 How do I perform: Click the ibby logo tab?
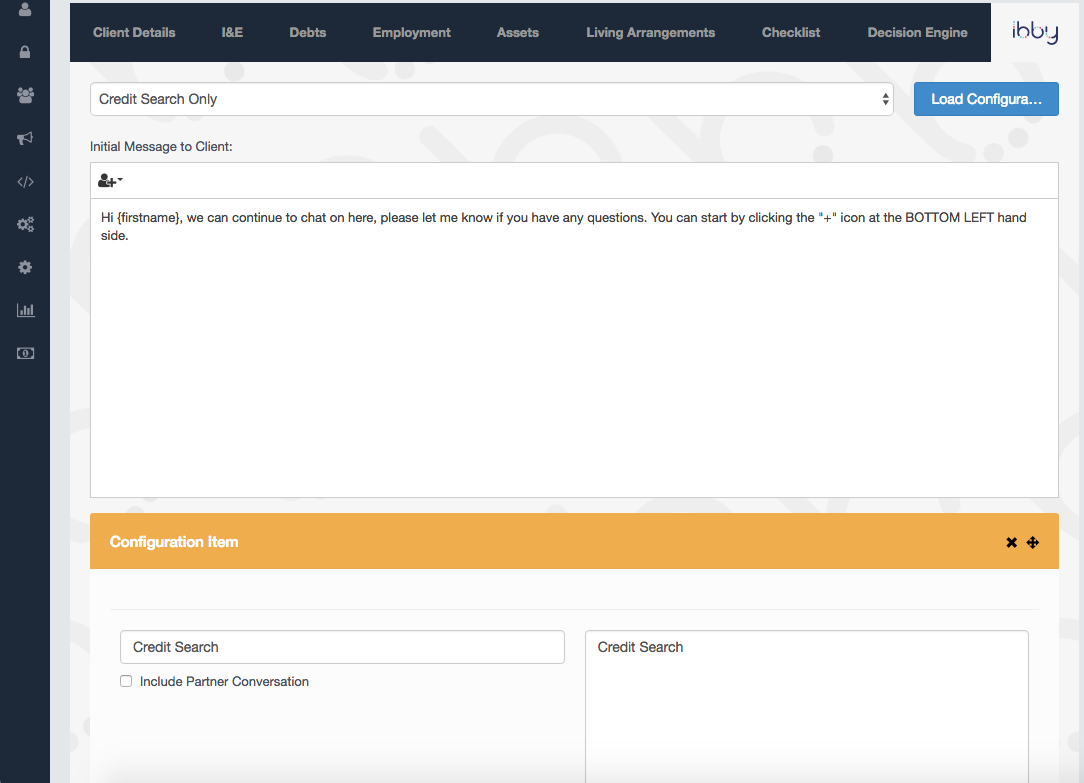pyautogui.click(x=1034, y=32)
